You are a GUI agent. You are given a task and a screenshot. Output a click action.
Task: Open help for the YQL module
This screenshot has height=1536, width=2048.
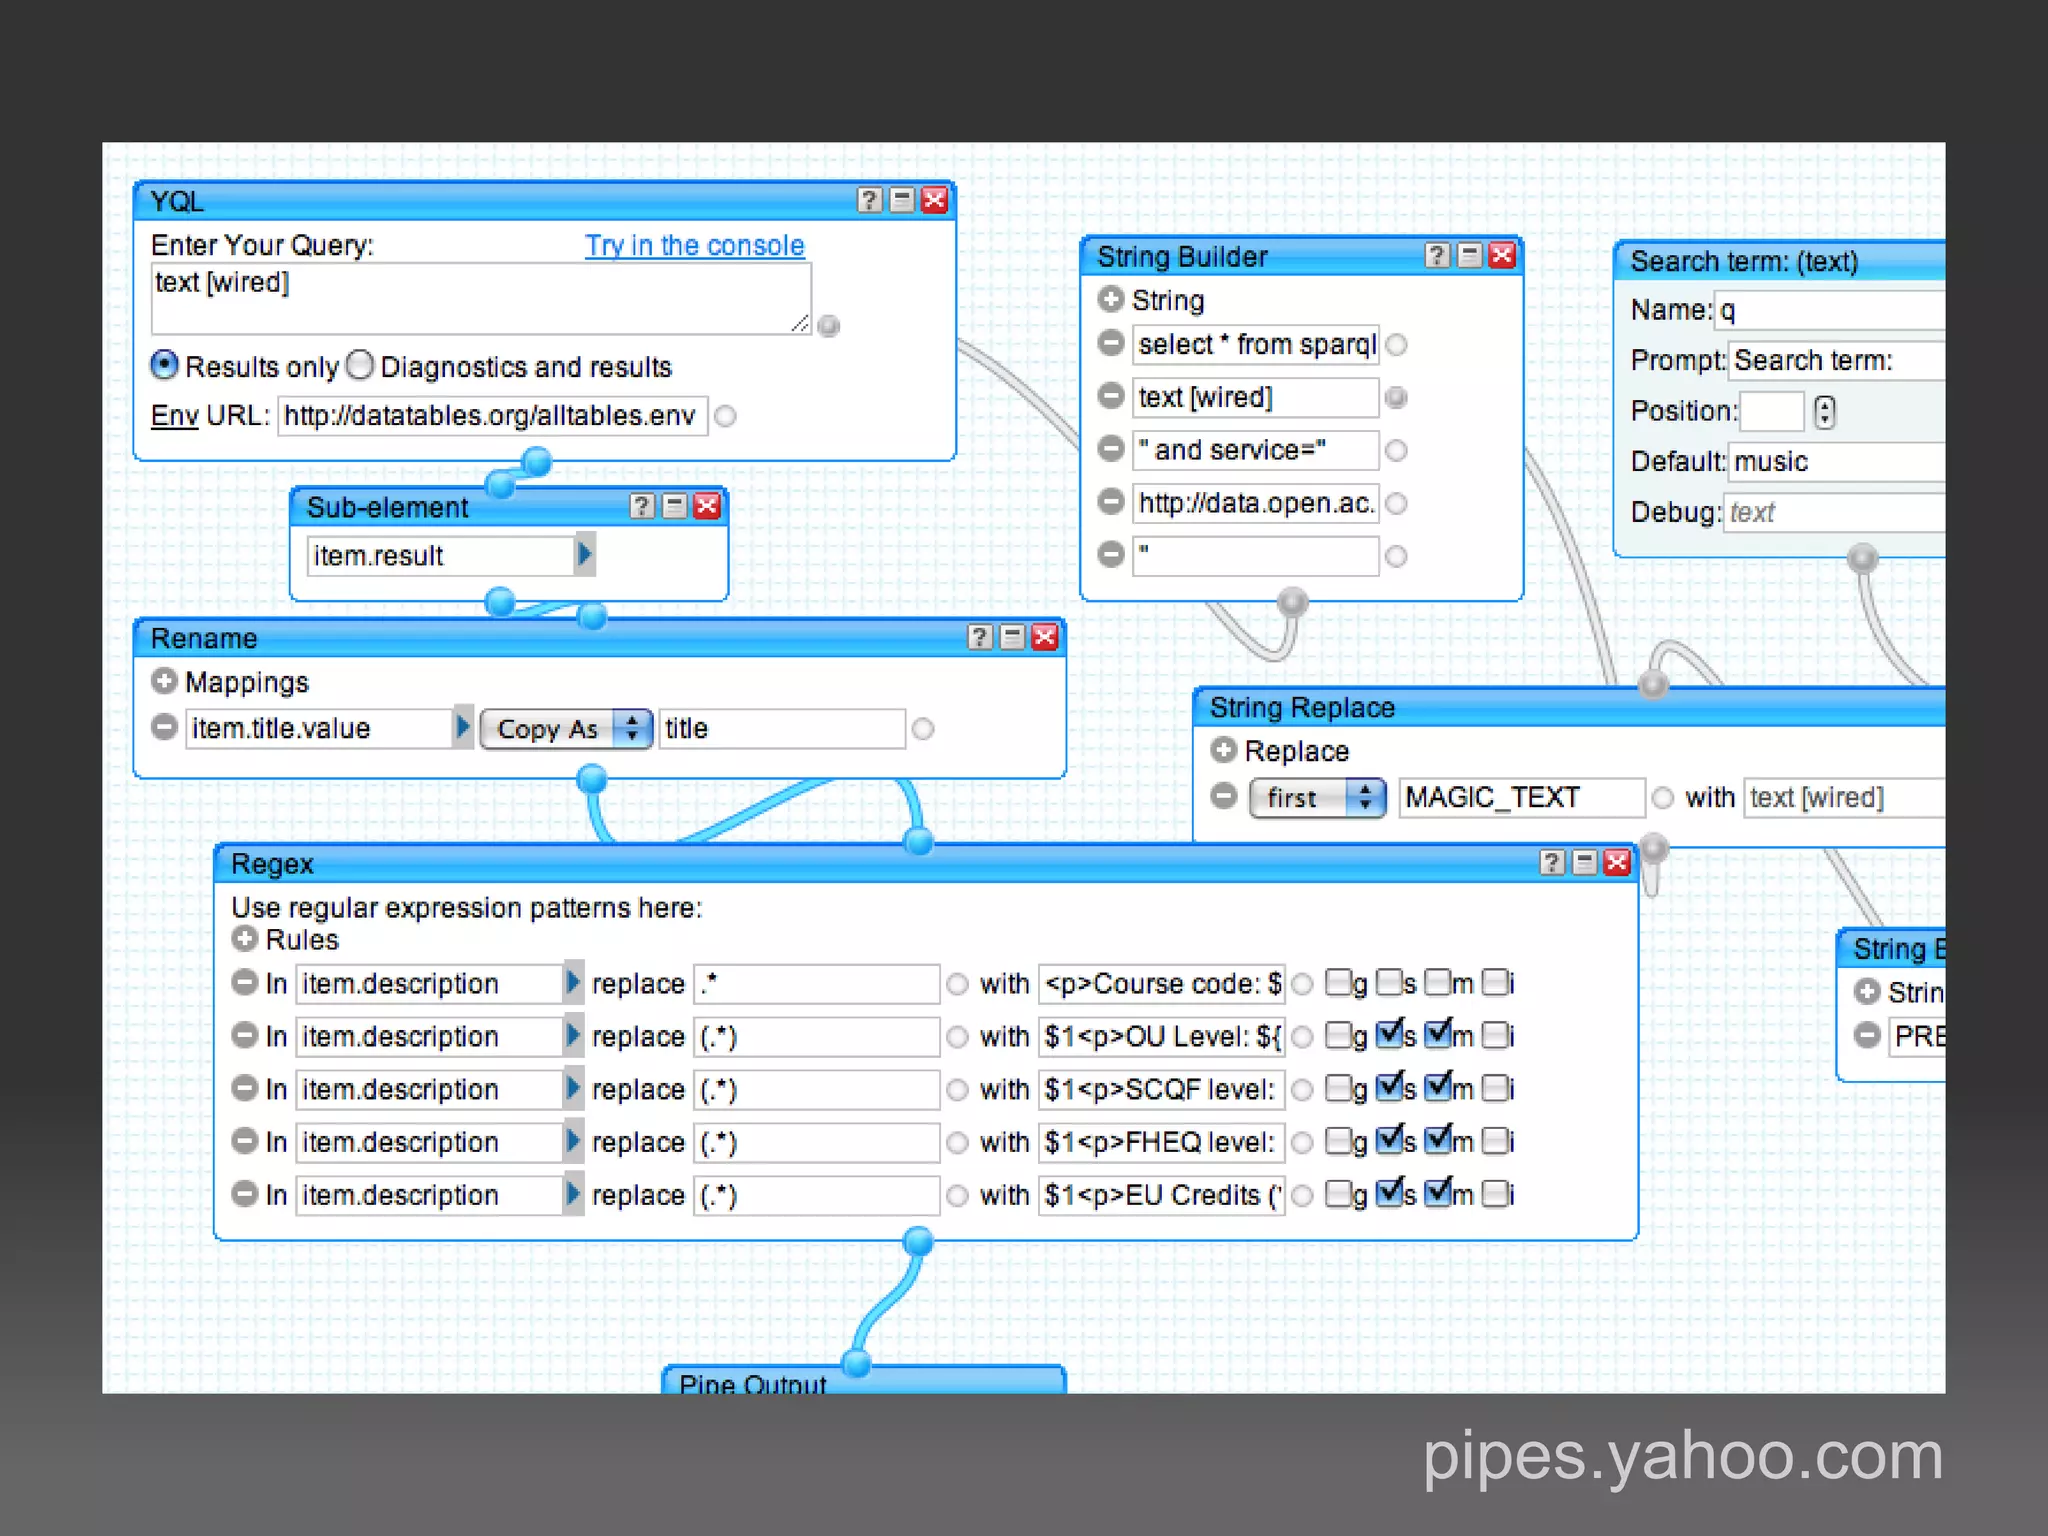point(869,200)
